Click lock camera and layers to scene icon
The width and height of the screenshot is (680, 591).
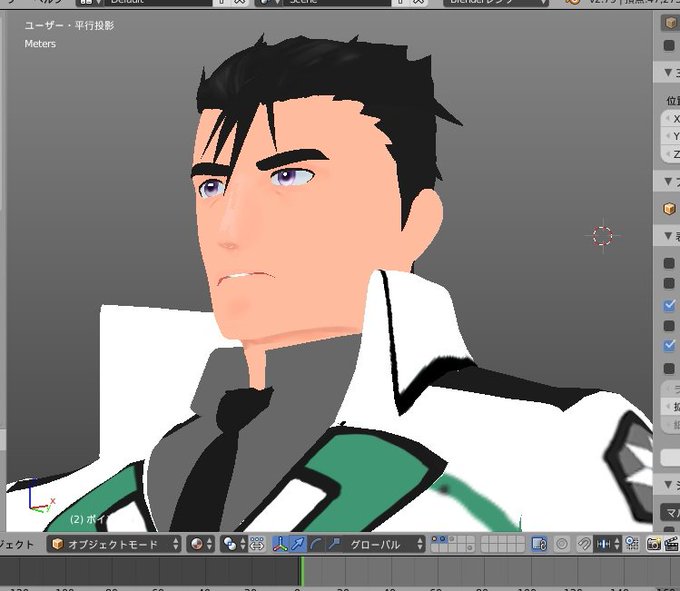[539, 544]
